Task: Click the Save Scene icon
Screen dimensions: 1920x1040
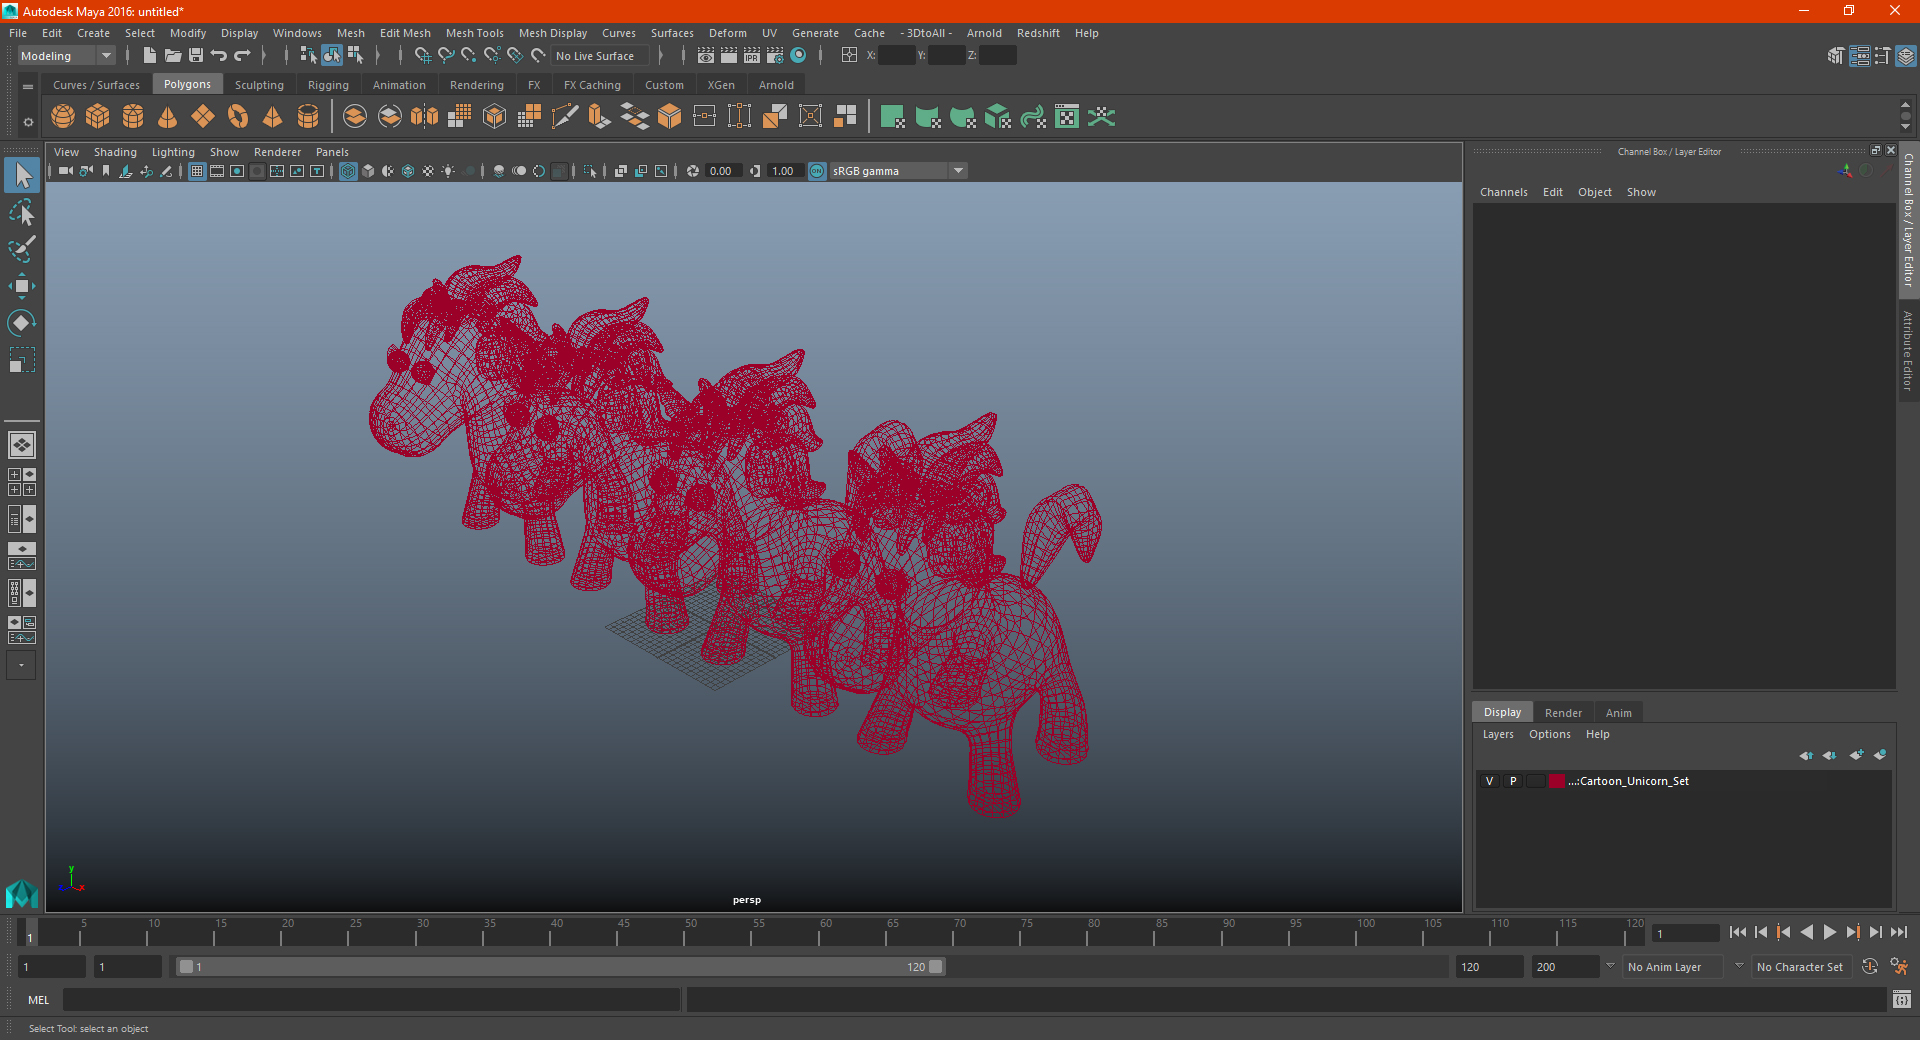Action: [196, 56]
